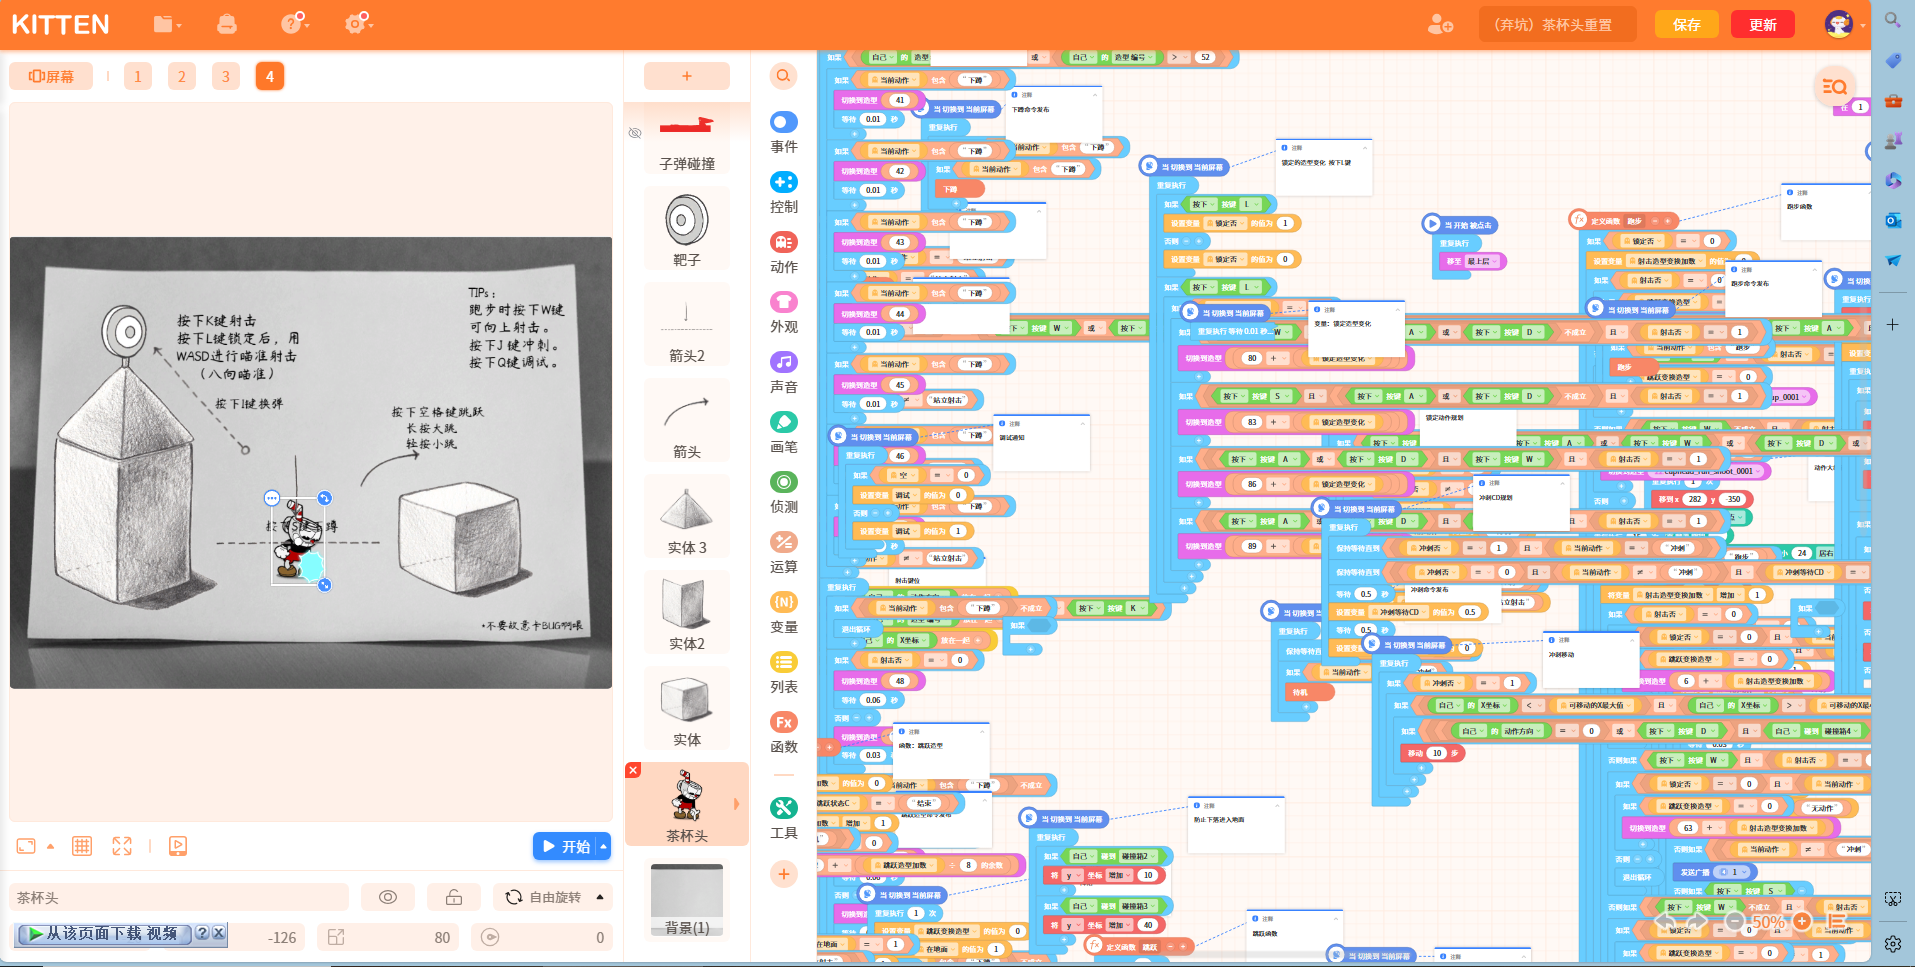This screenshot has width=1915, height=967.
Task: Open the collaborator invite icon
Action: pos(1440,24)
